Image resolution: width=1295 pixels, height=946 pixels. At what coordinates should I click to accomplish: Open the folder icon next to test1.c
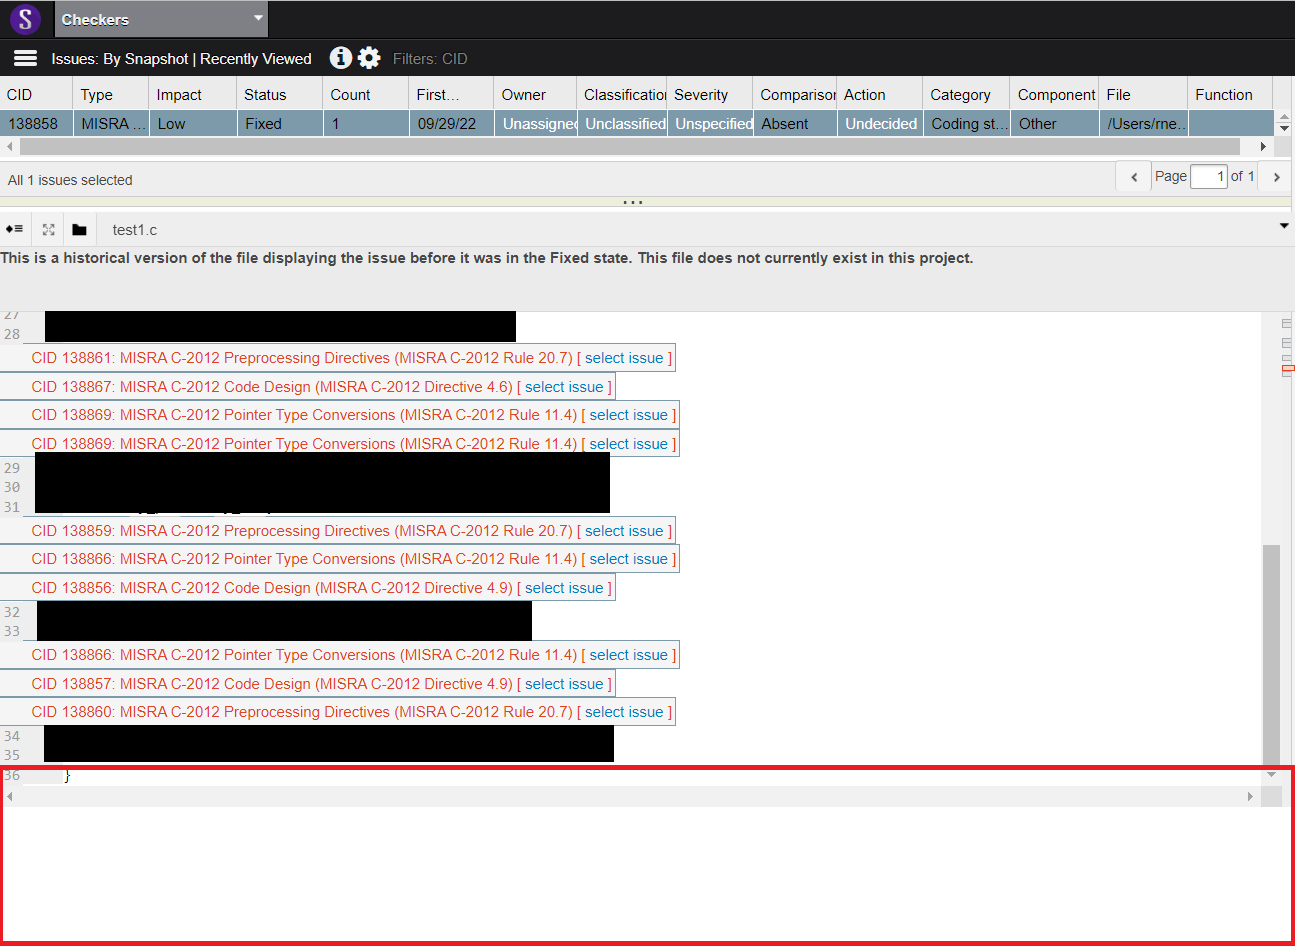tap(79, 229)
